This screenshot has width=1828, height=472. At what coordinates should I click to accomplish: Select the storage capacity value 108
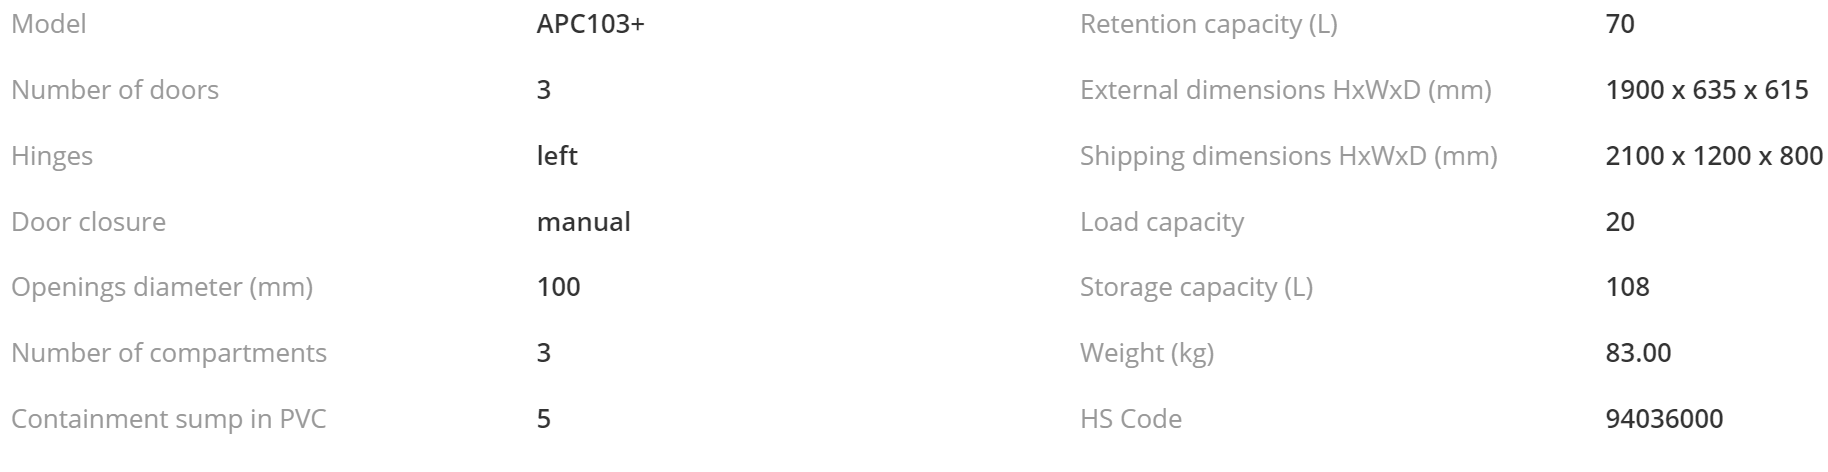[1627, 287]
